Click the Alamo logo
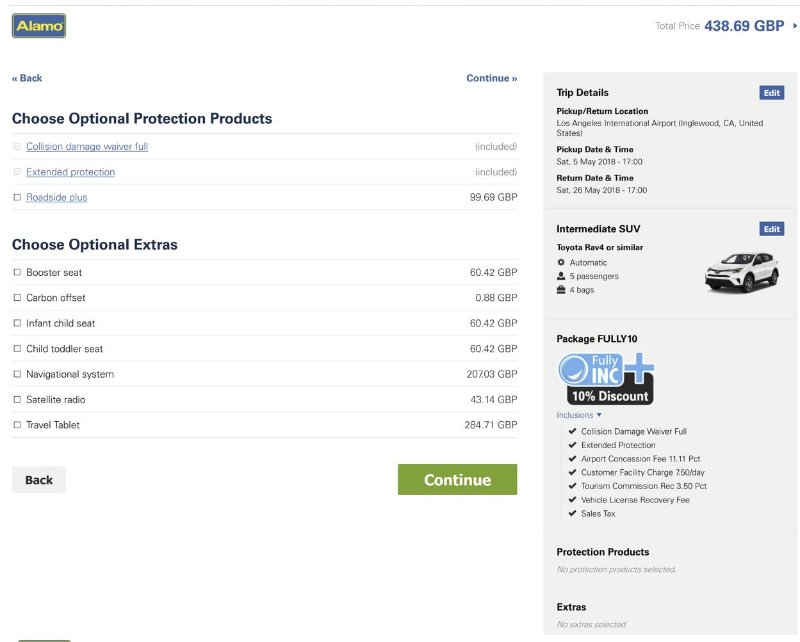The width and height of the screenshot is (800, 642). click(x=39, y=26)
